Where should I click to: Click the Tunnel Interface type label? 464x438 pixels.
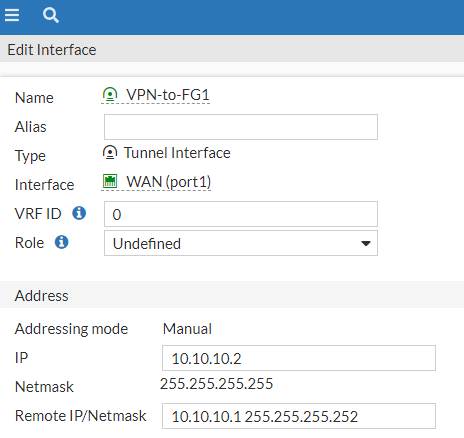point(177,153)
